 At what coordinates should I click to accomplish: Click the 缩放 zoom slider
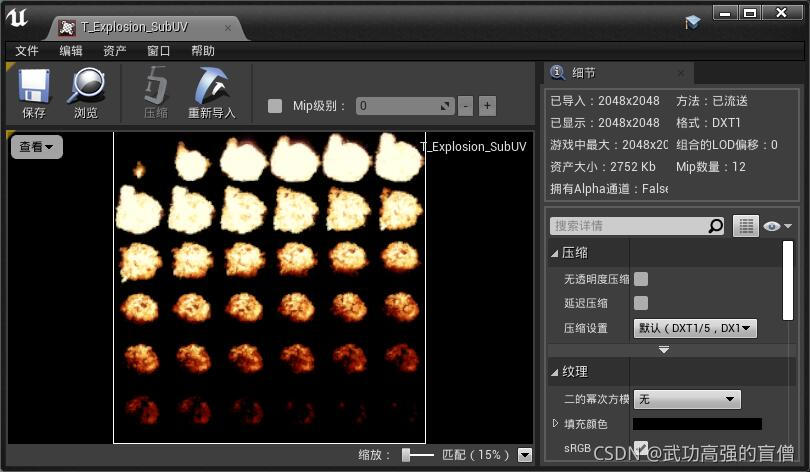tap(417, 455)
